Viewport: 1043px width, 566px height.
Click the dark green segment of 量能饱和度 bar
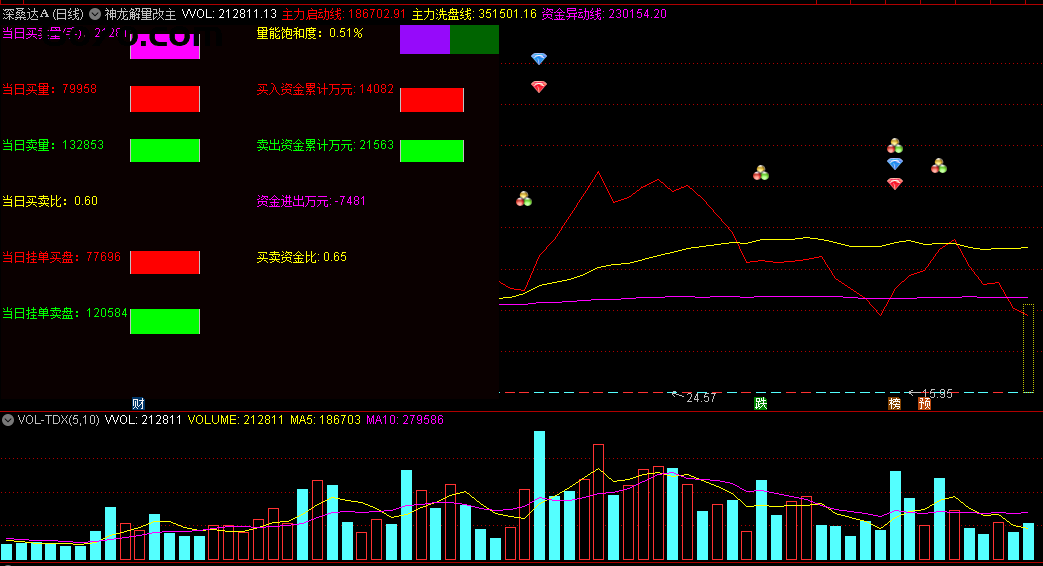tap(475, 40)
